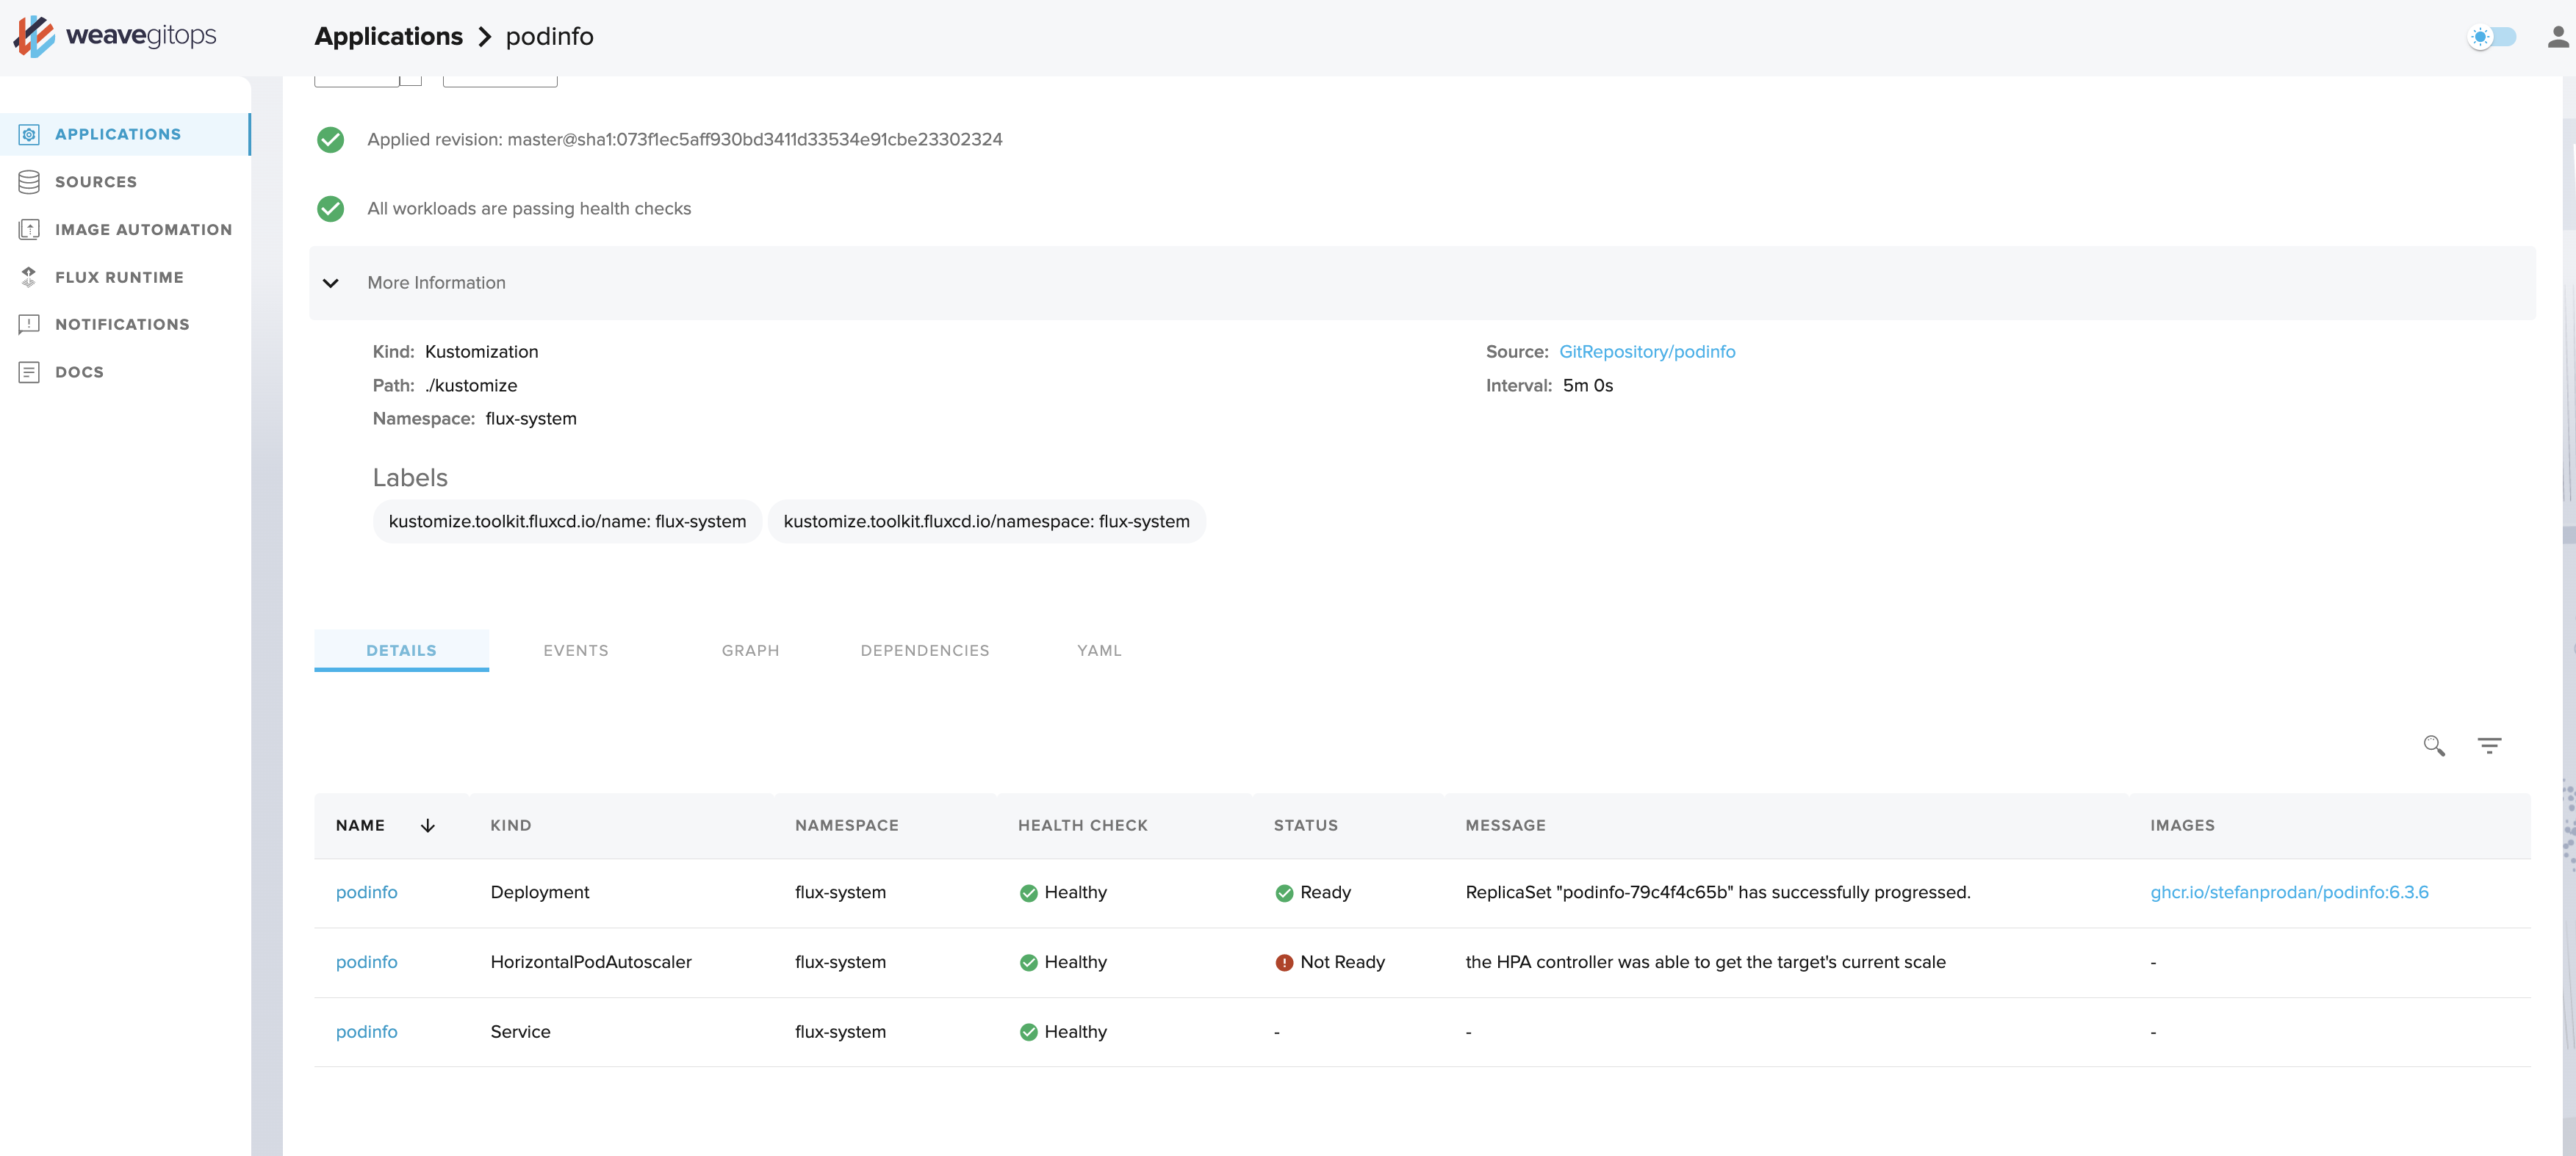
Task: Switch to the Details tab
Action: coord(401,650)
